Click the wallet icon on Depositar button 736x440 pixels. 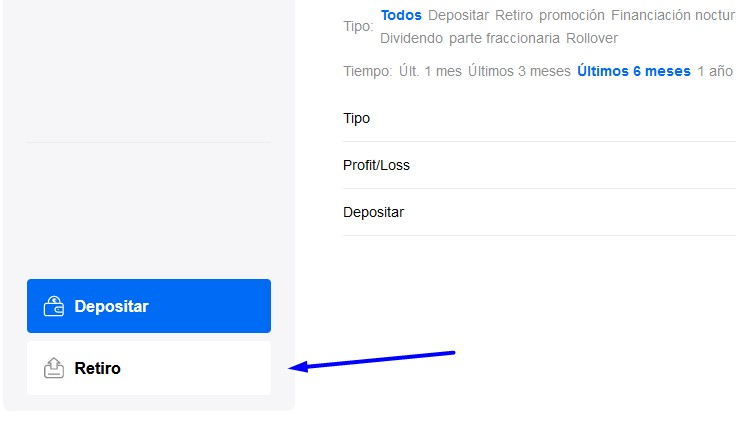tap(54, 306)
